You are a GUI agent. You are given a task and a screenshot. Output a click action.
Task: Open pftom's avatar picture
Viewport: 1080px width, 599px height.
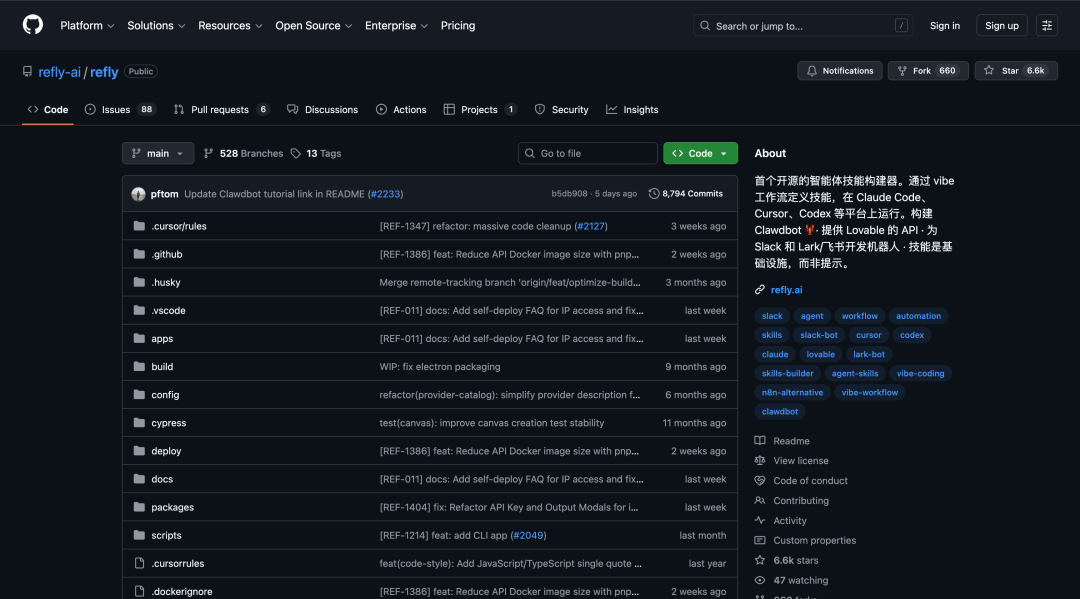138,194
